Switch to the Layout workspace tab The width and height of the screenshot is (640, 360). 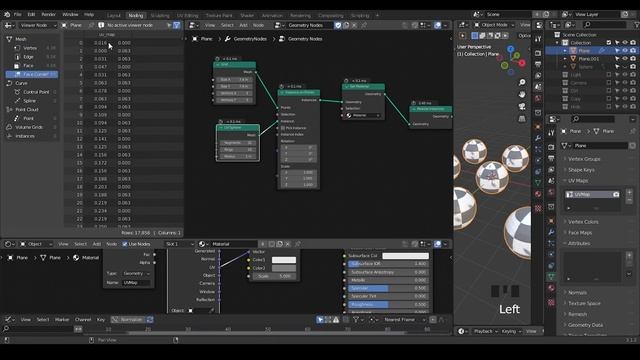114,16
